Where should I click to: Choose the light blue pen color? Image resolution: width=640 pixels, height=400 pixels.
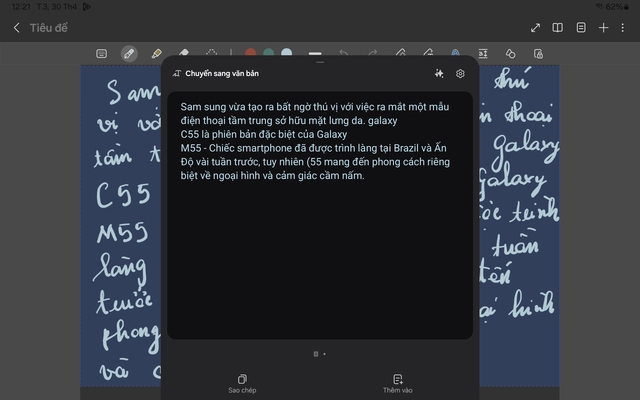pos(287,53)
